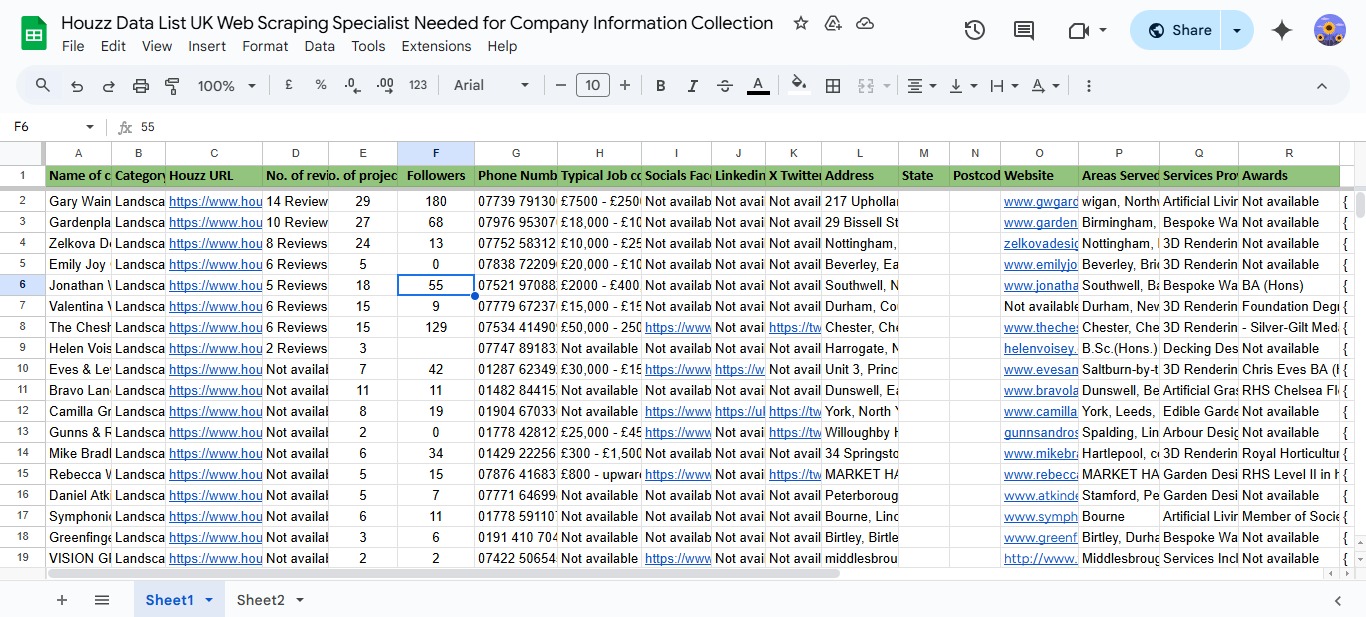Open the File menu
This screenshot has height=617, width=1366.
(73, 46)
